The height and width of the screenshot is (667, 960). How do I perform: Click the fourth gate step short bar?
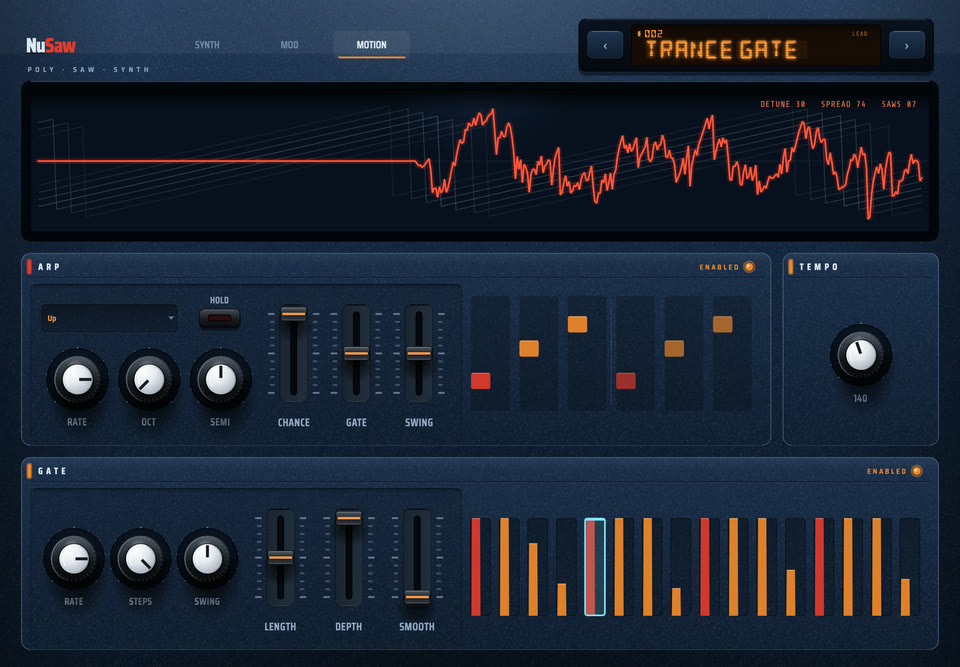tap(562, 600)
